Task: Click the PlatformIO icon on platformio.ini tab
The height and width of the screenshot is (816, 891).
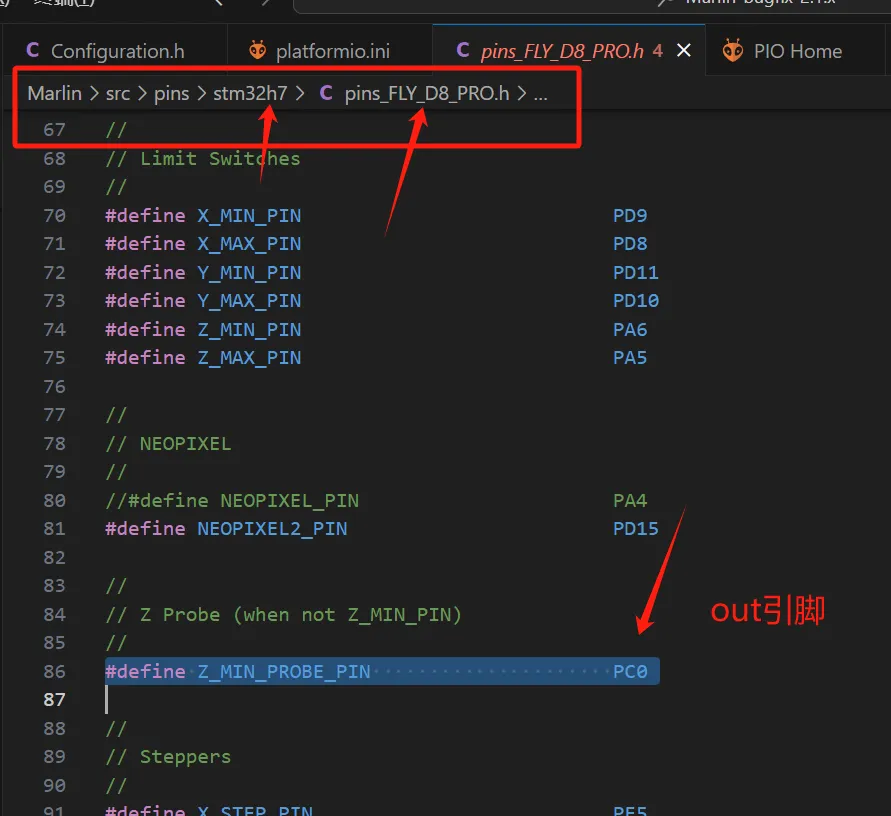Action: pyautogui.click(x=258, y=51)
